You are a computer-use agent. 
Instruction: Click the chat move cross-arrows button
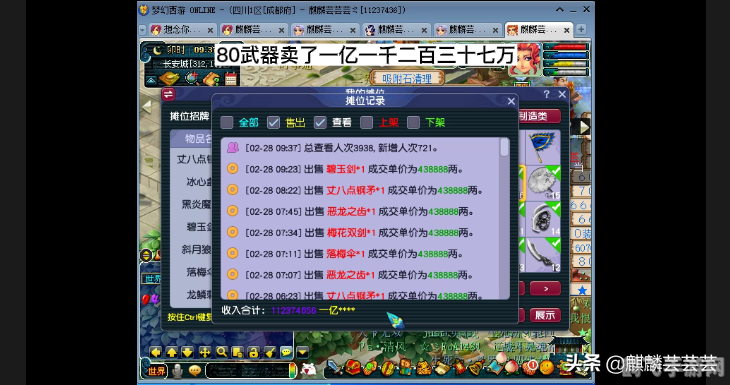tap(204, 352)
